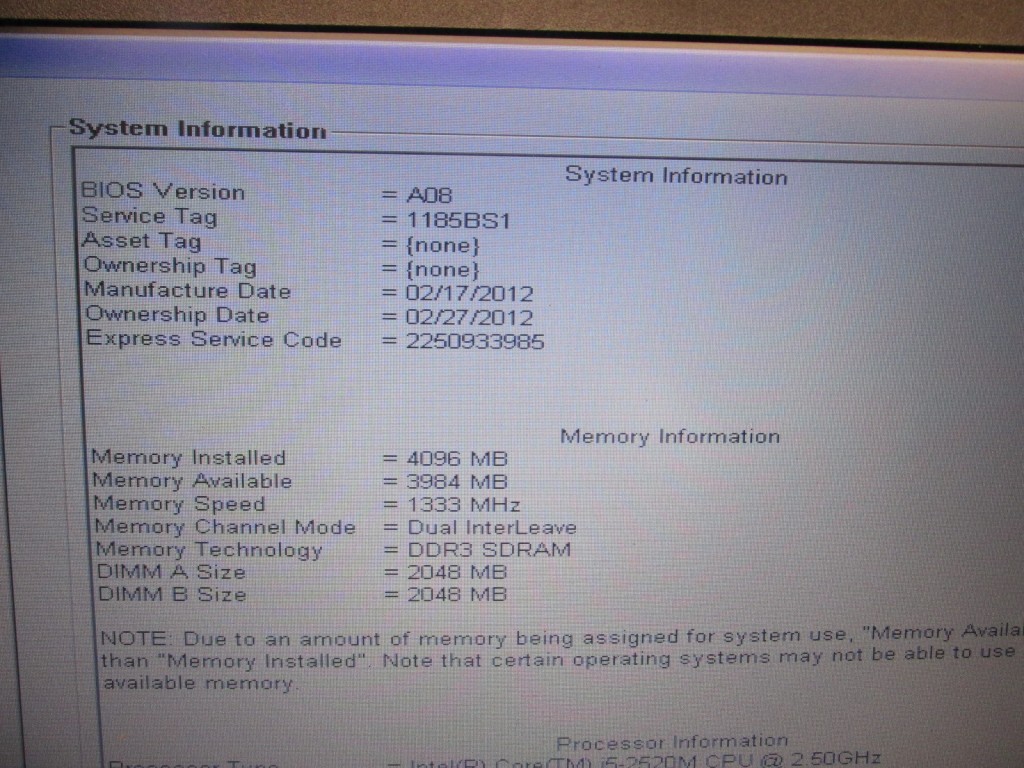Select the "Memory Installed" label
The height and width of the screenshot is (768, 1024).
pos(189,457)
